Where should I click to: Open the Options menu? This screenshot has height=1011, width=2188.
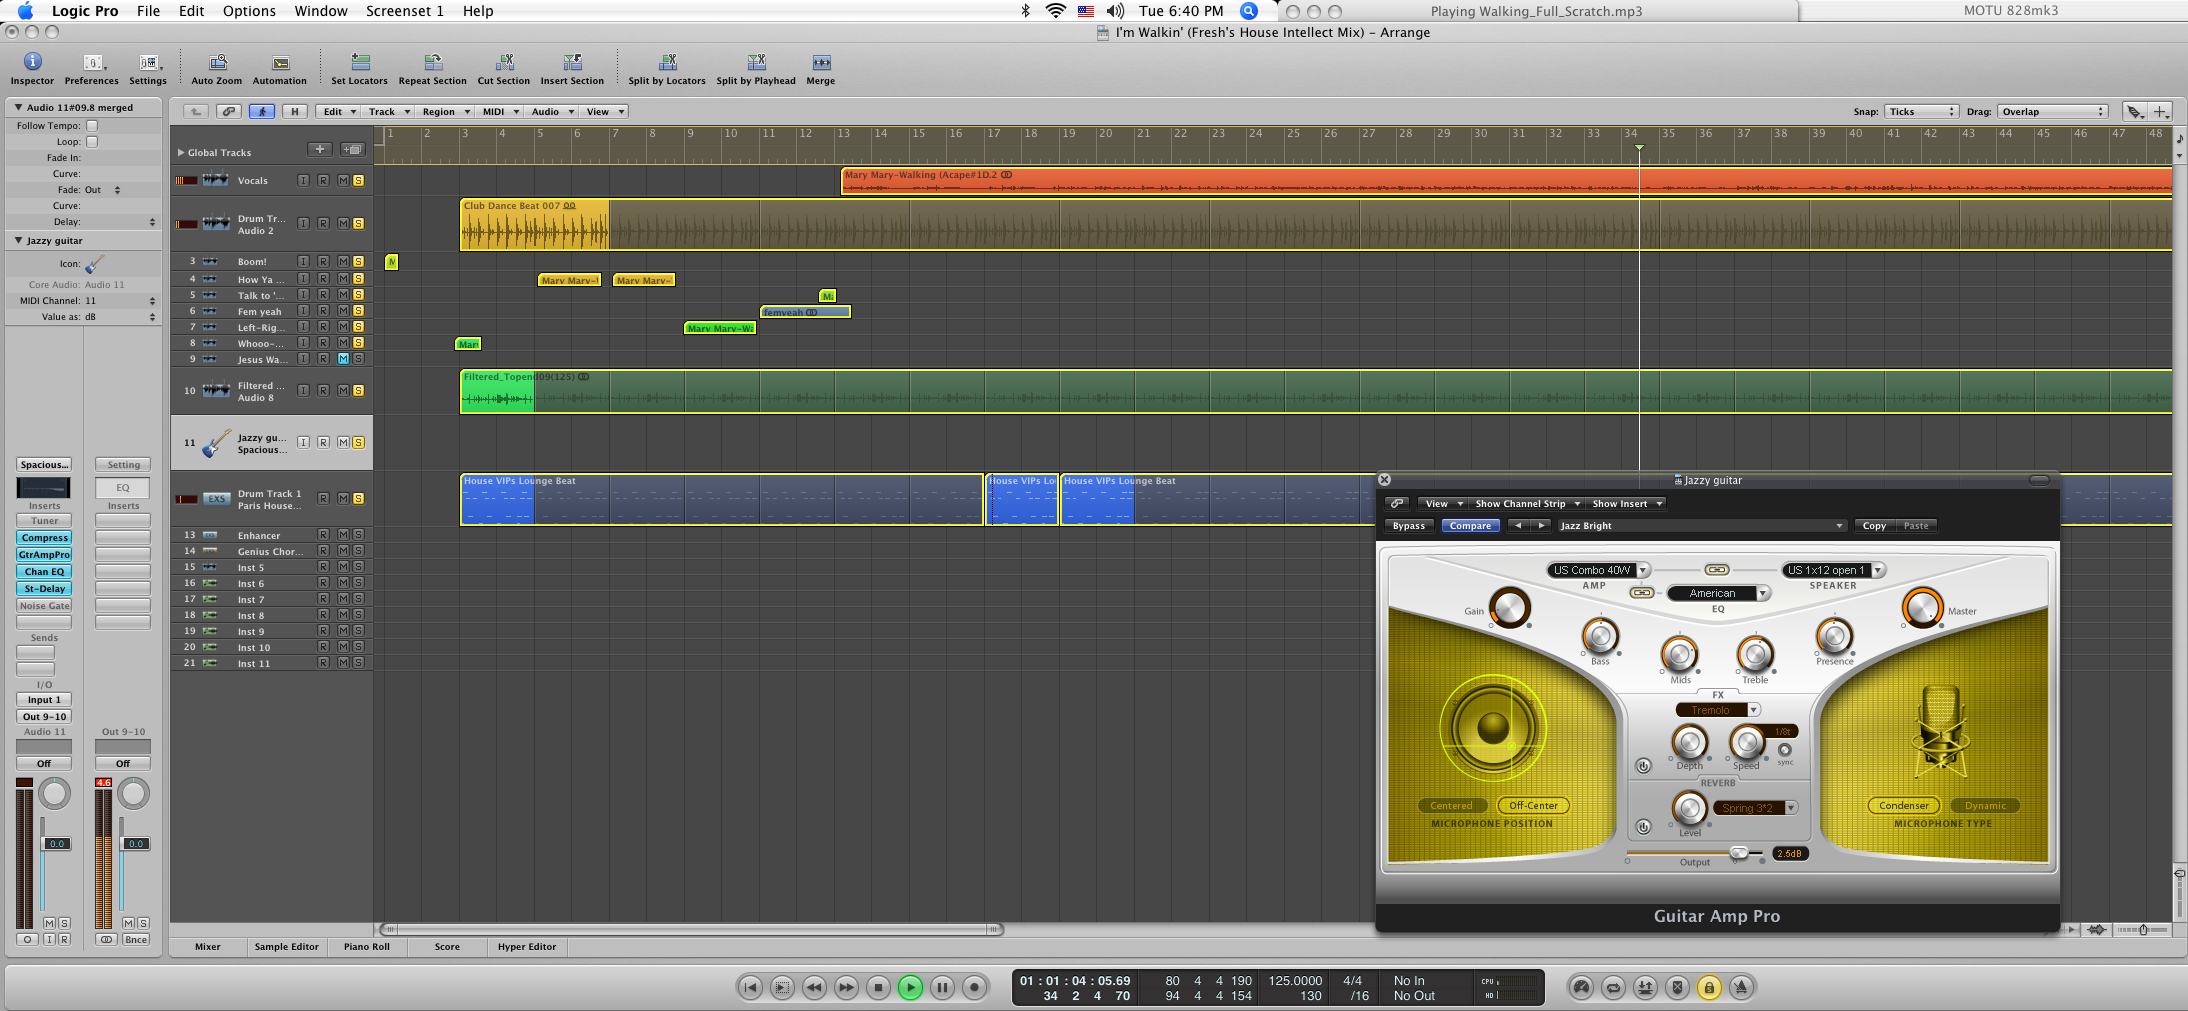[249, 11]
